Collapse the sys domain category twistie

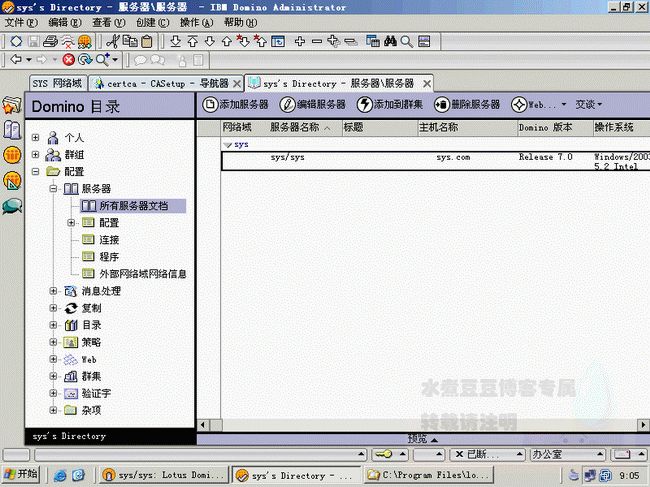[x=227, y=145]
